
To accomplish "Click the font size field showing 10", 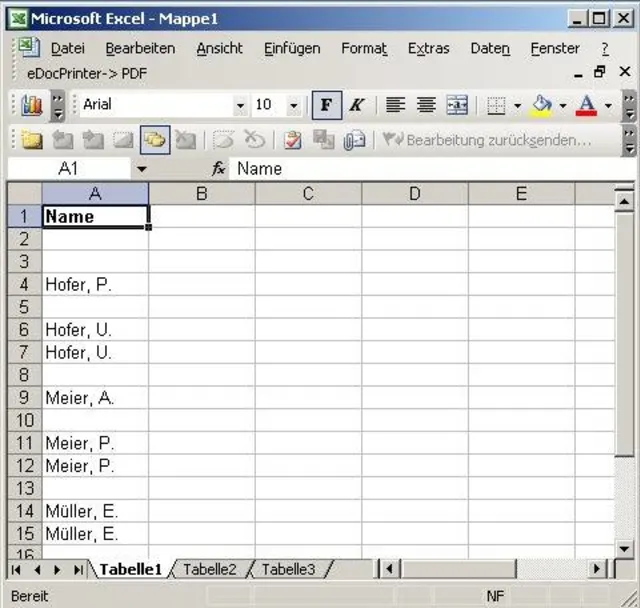I will point(269,105).
